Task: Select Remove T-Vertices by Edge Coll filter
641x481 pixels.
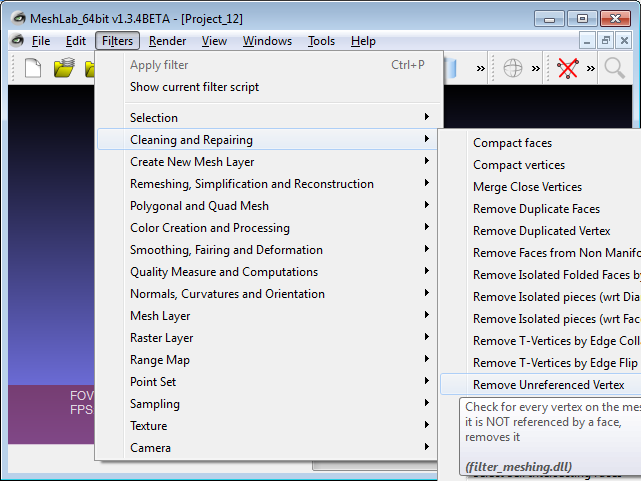Action: 541,341
